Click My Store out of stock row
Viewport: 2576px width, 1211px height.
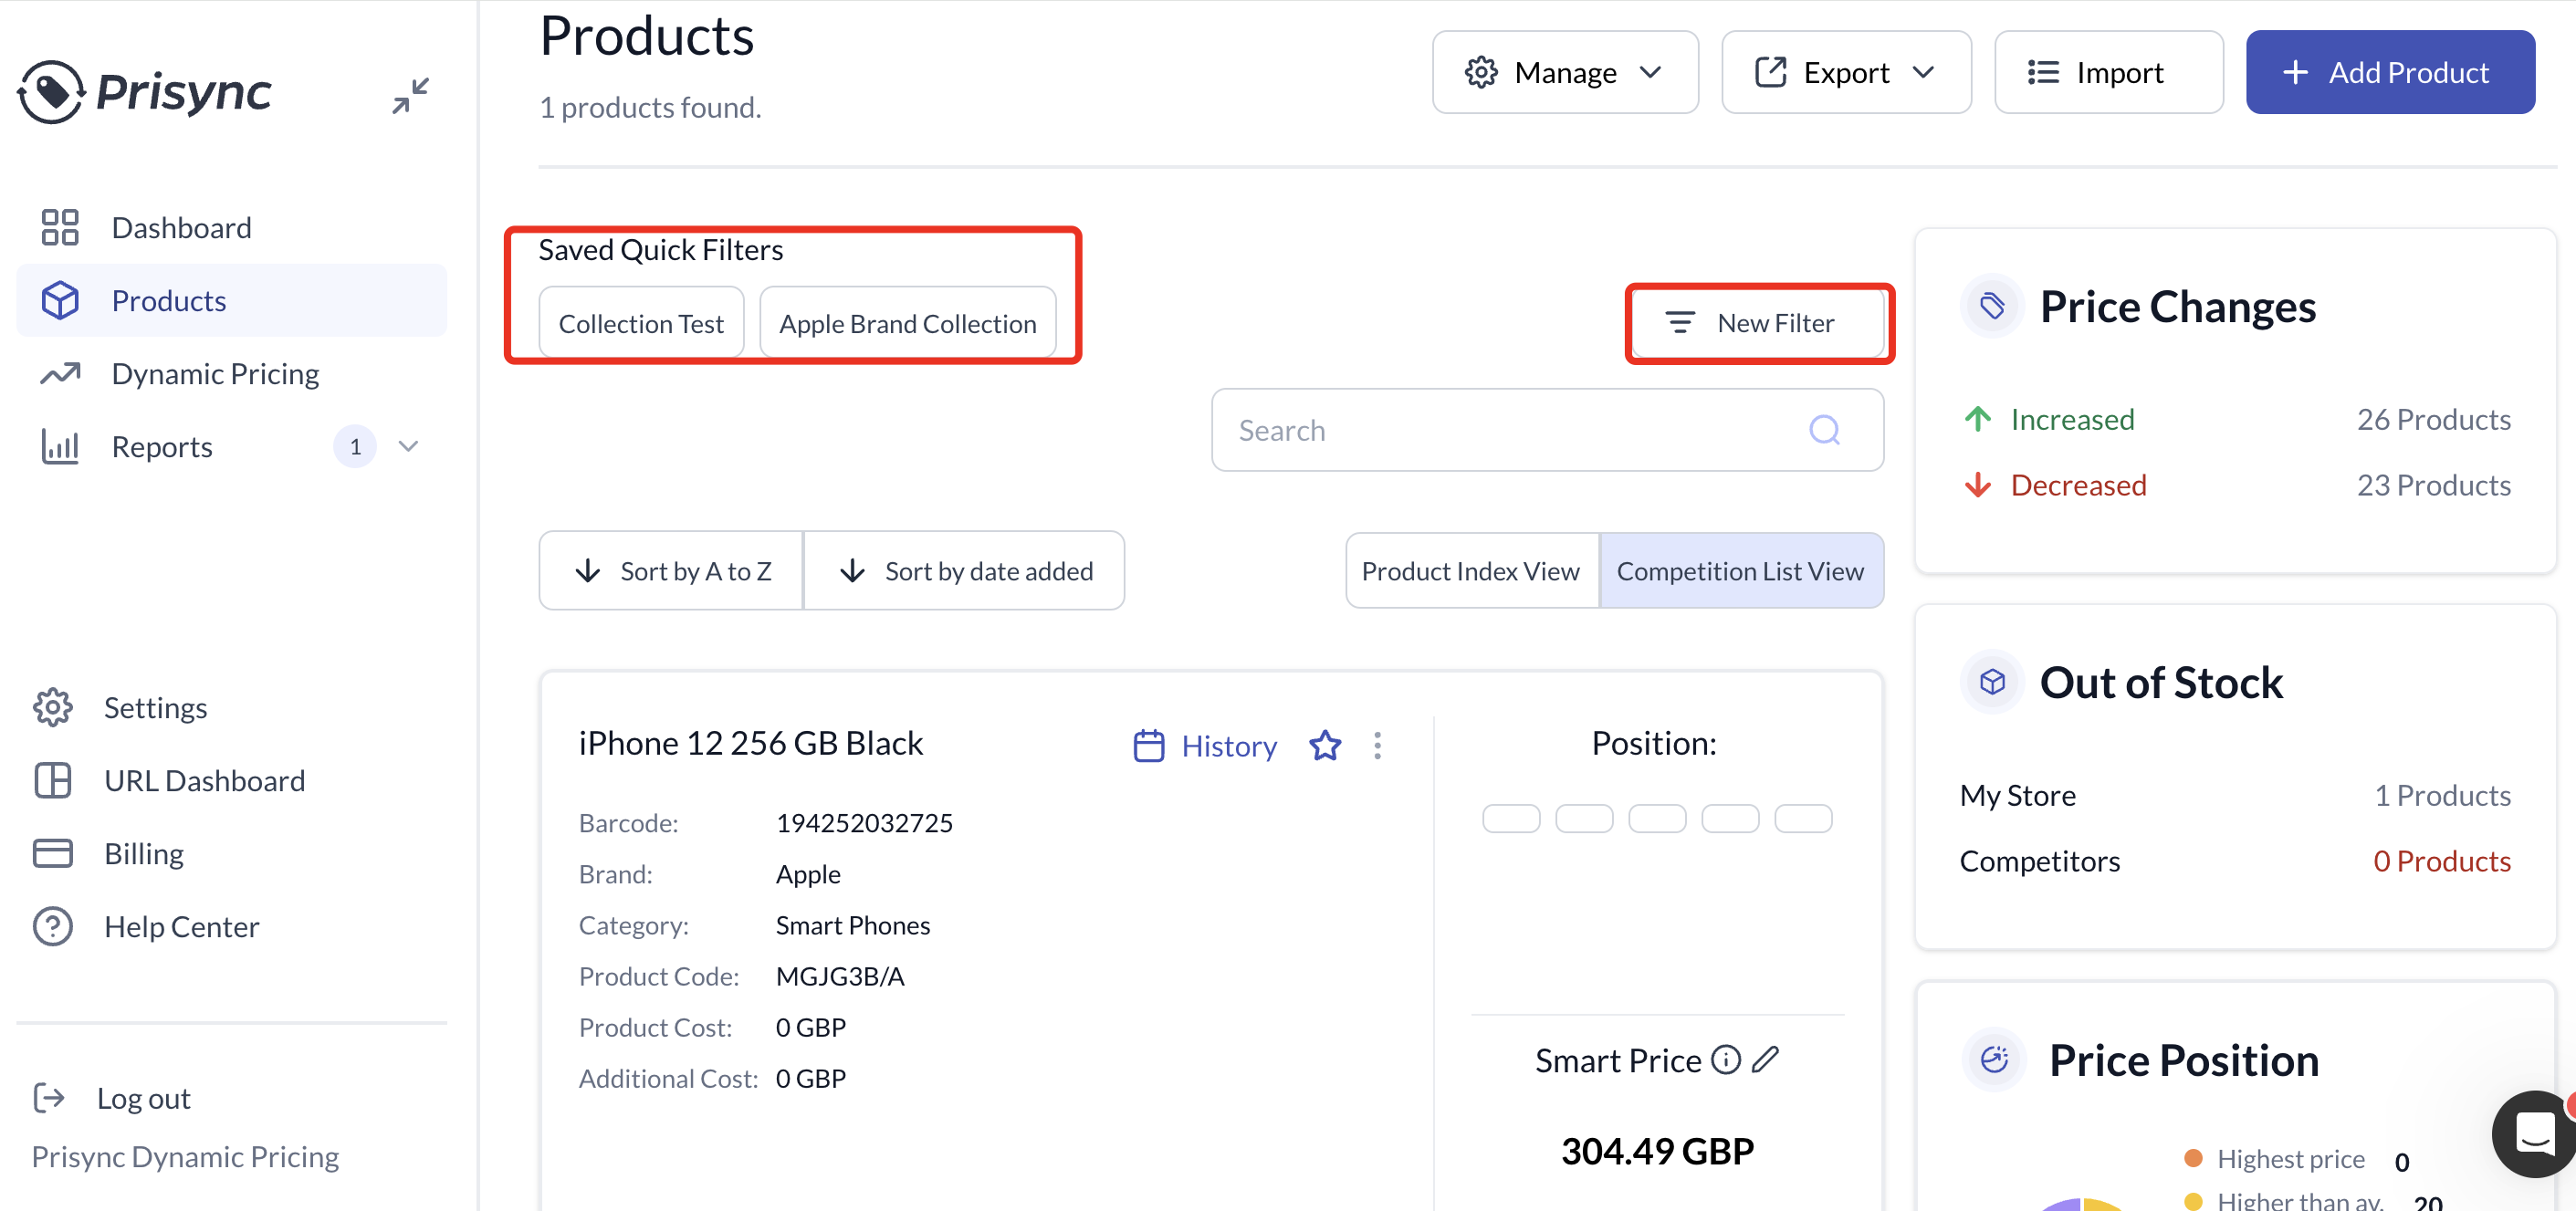point(2234,795)
